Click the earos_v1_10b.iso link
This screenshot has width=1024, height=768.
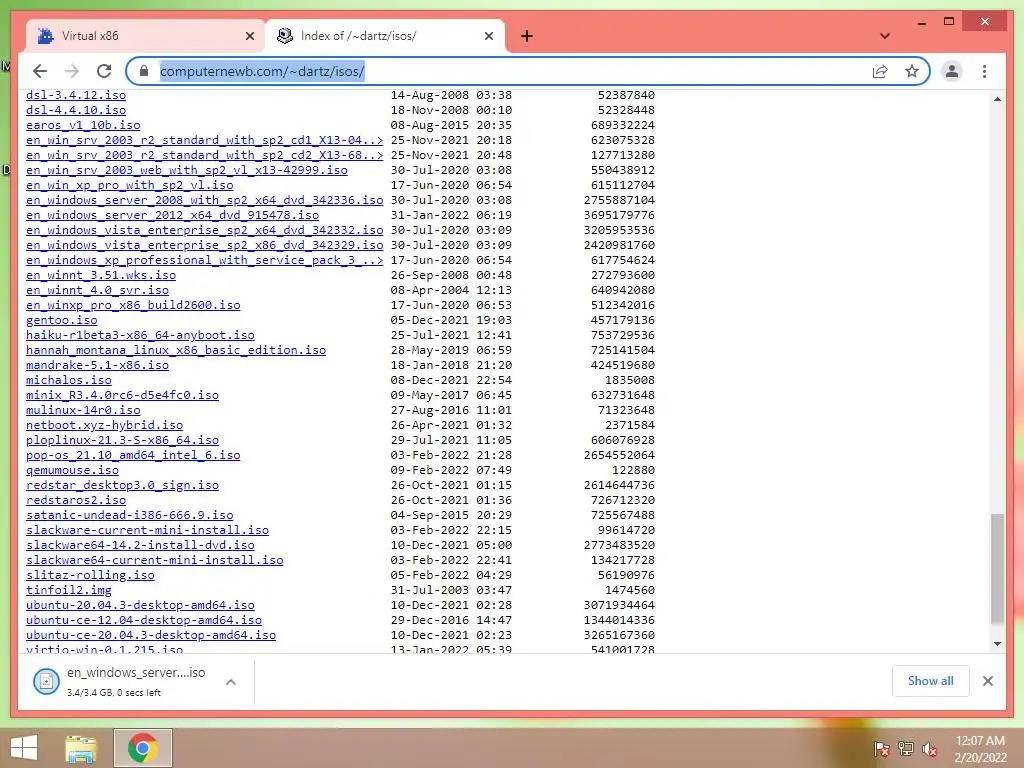point(83,125)
